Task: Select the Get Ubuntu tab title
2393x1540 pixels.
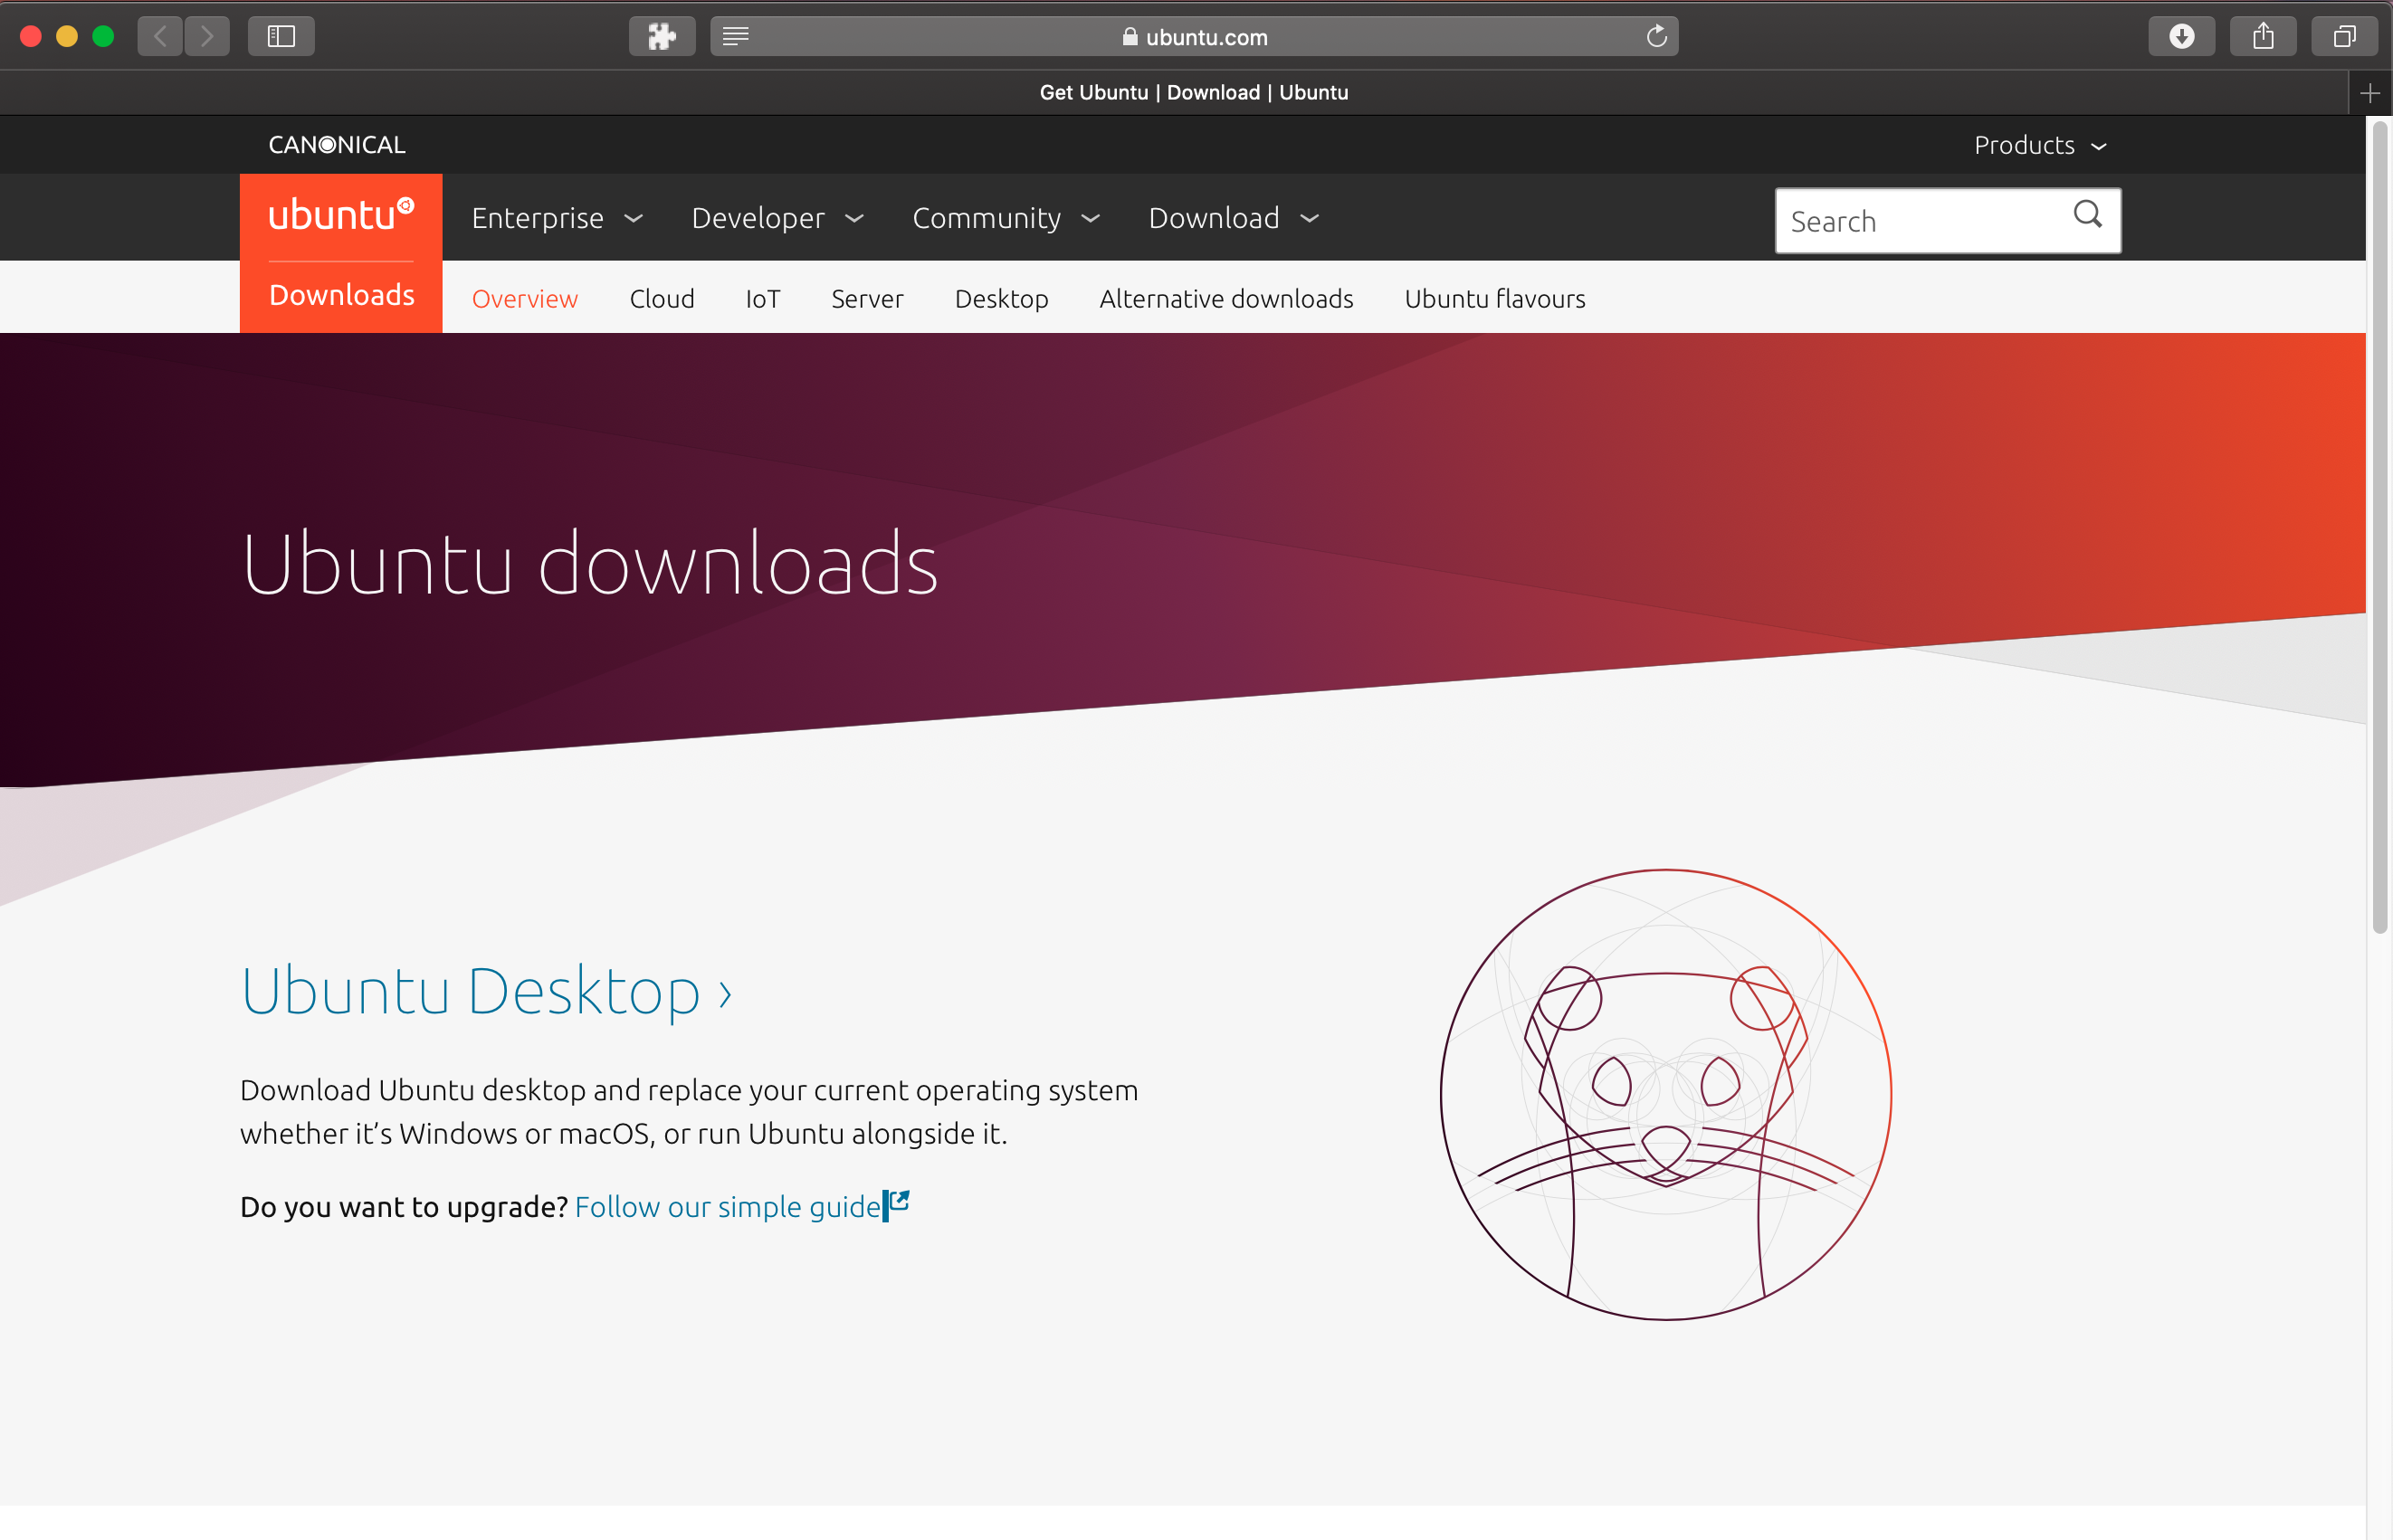Action: pos(1194,93)
